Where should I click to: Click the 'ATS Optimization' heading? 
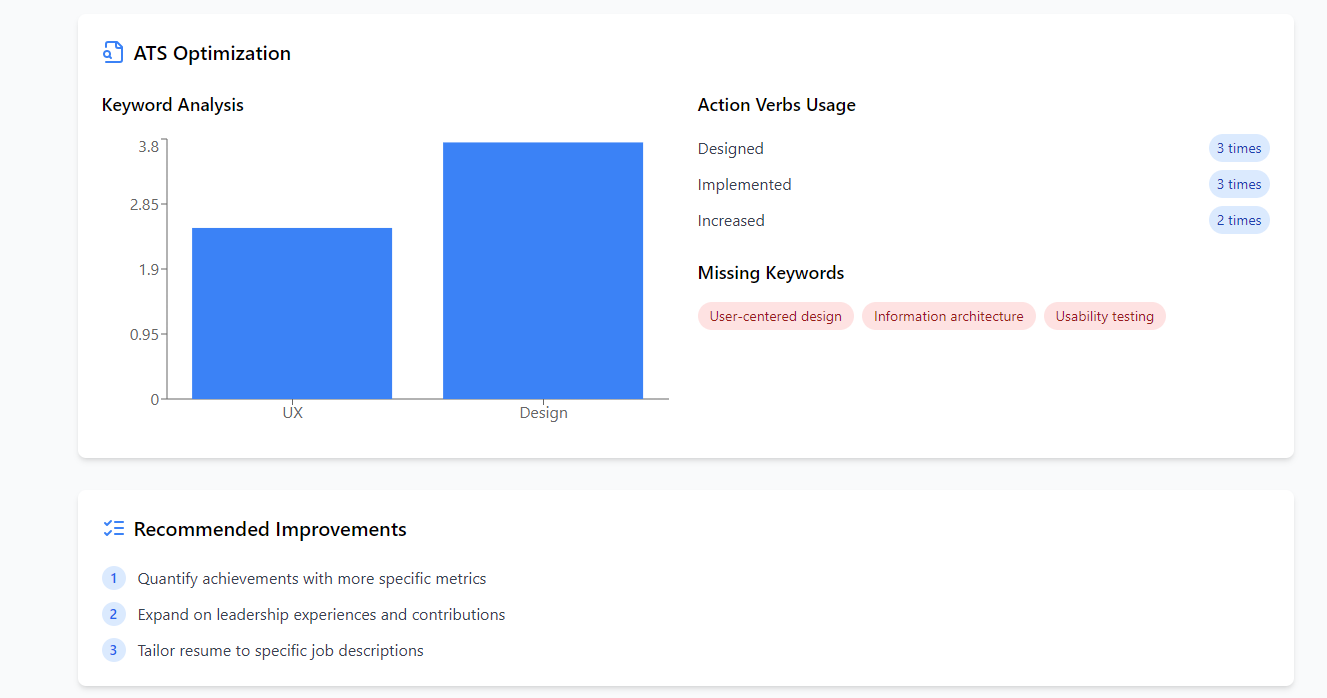212,54
